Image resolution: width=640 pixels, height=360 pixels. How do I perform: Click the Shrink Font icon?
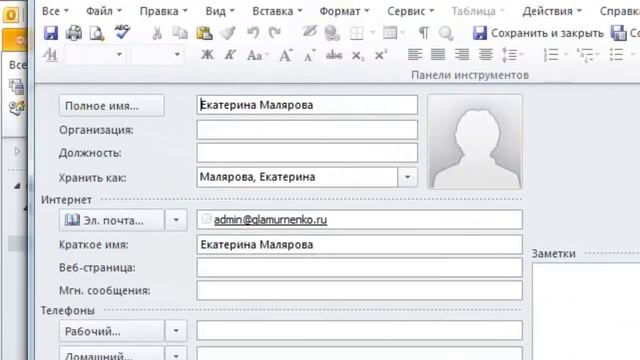pos(309,56)
